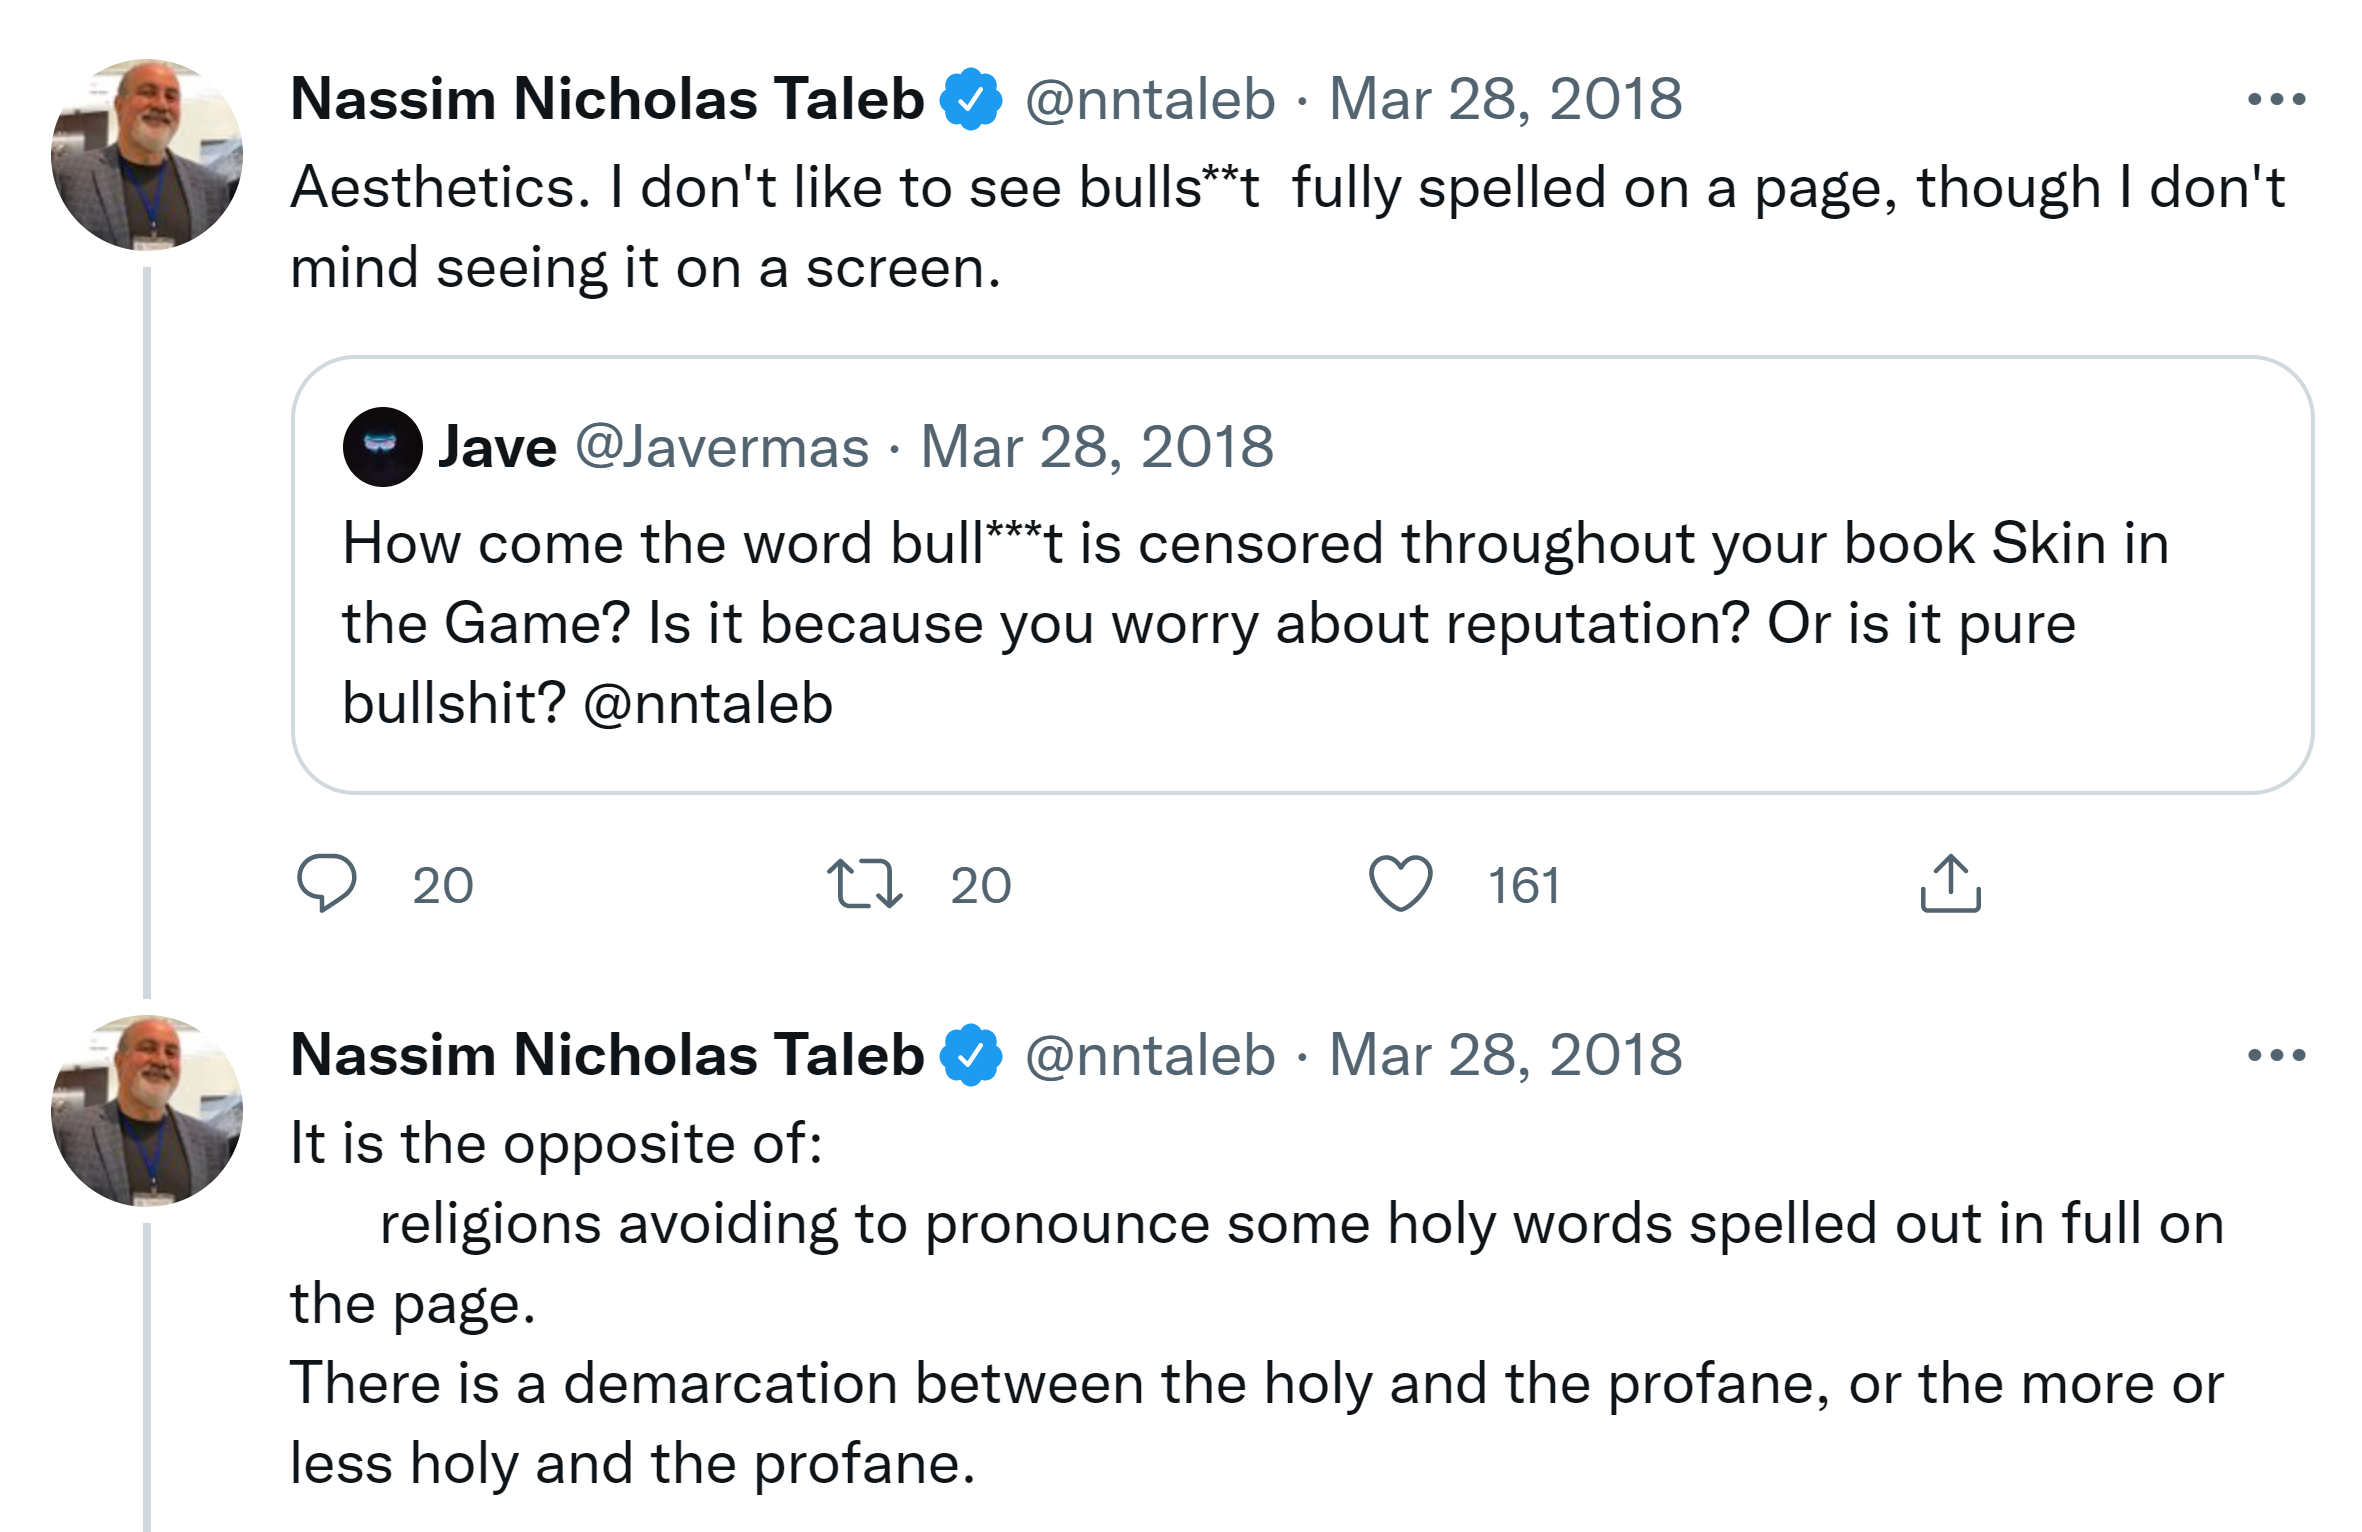The image size is (2362, 1532).
Task: Like the first tweet with heart icon
Action: pyautogui.click(x=1400, y=884)
